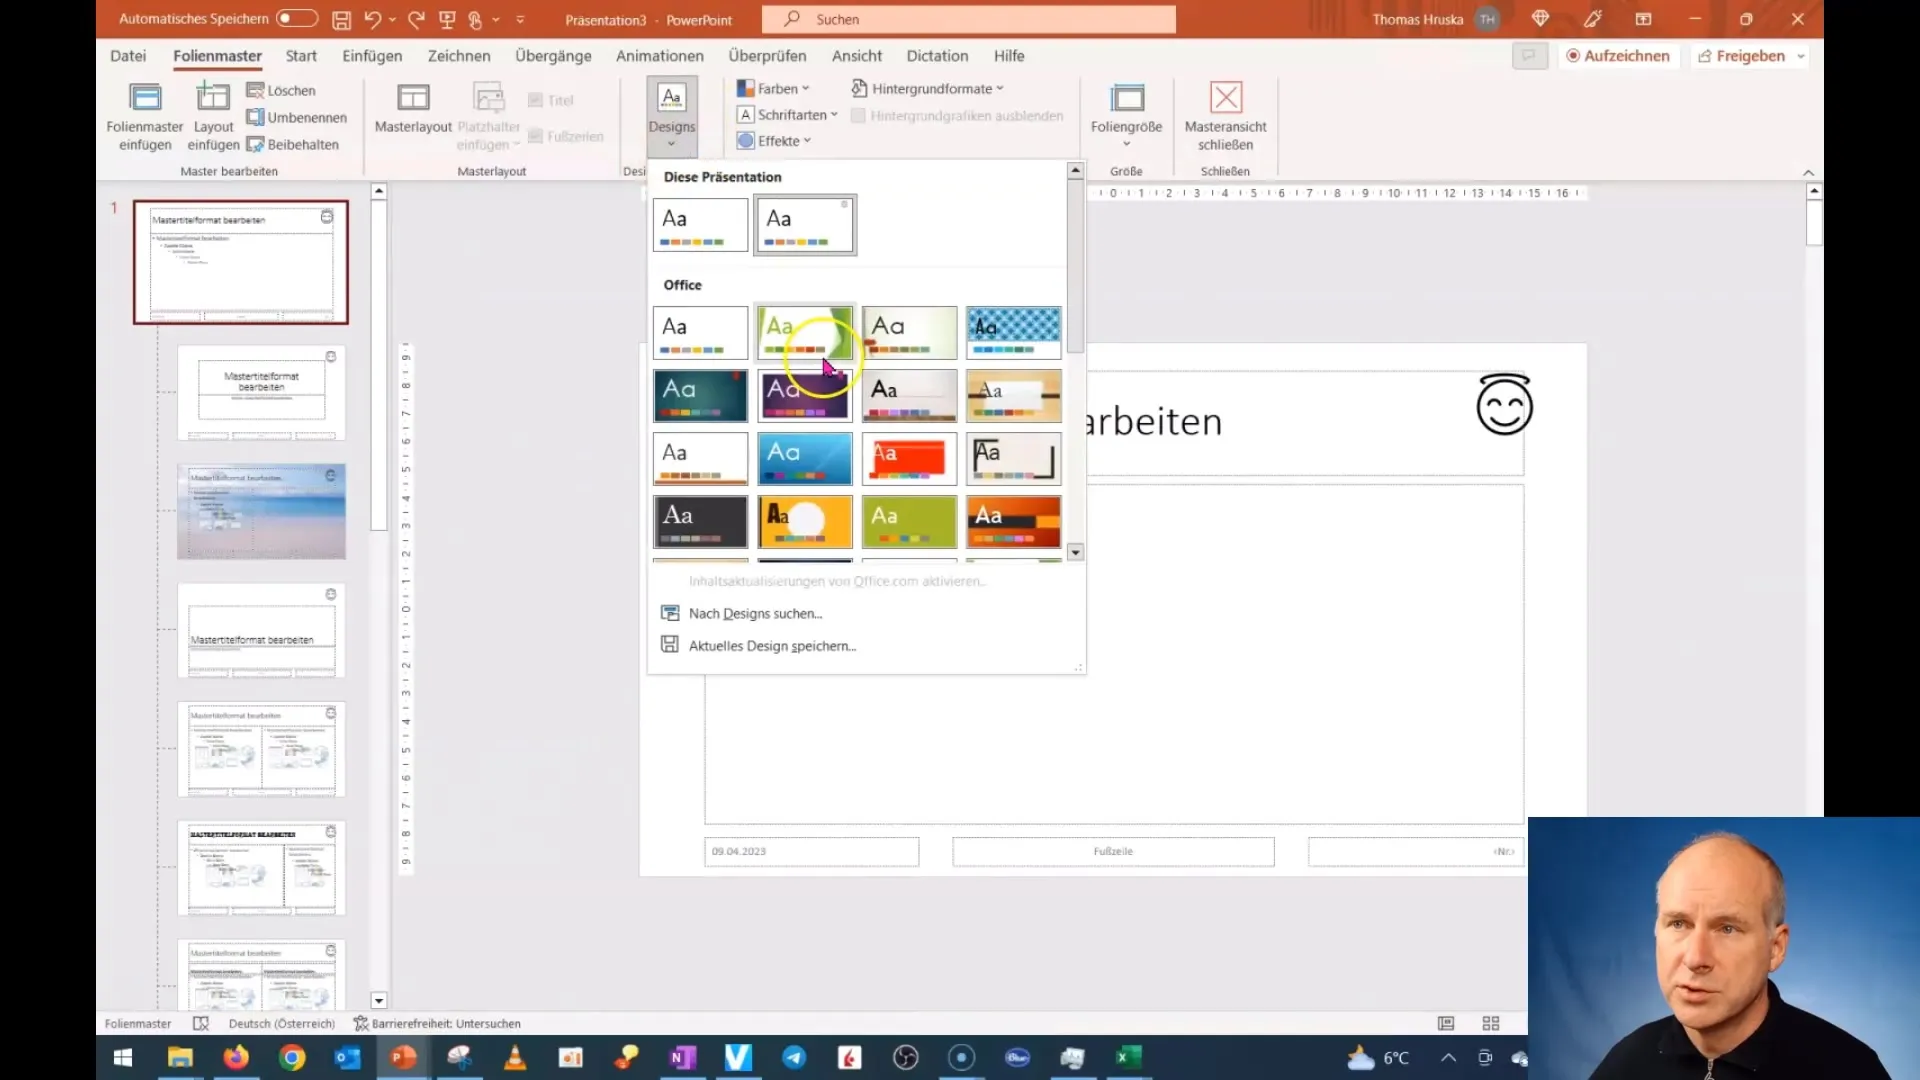Click Aktuelles Design speichern...
The width and height of the screenshot is (1920, 1080).
pos(772,645)
